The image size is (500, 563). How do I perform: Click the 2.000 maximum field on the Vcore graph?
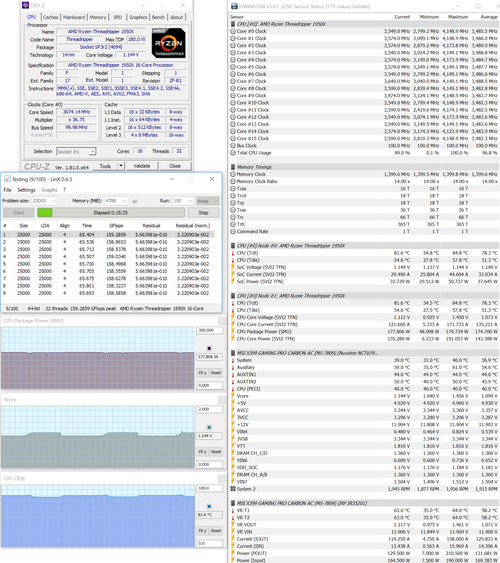pyautogui.click(x=209, y=409)
